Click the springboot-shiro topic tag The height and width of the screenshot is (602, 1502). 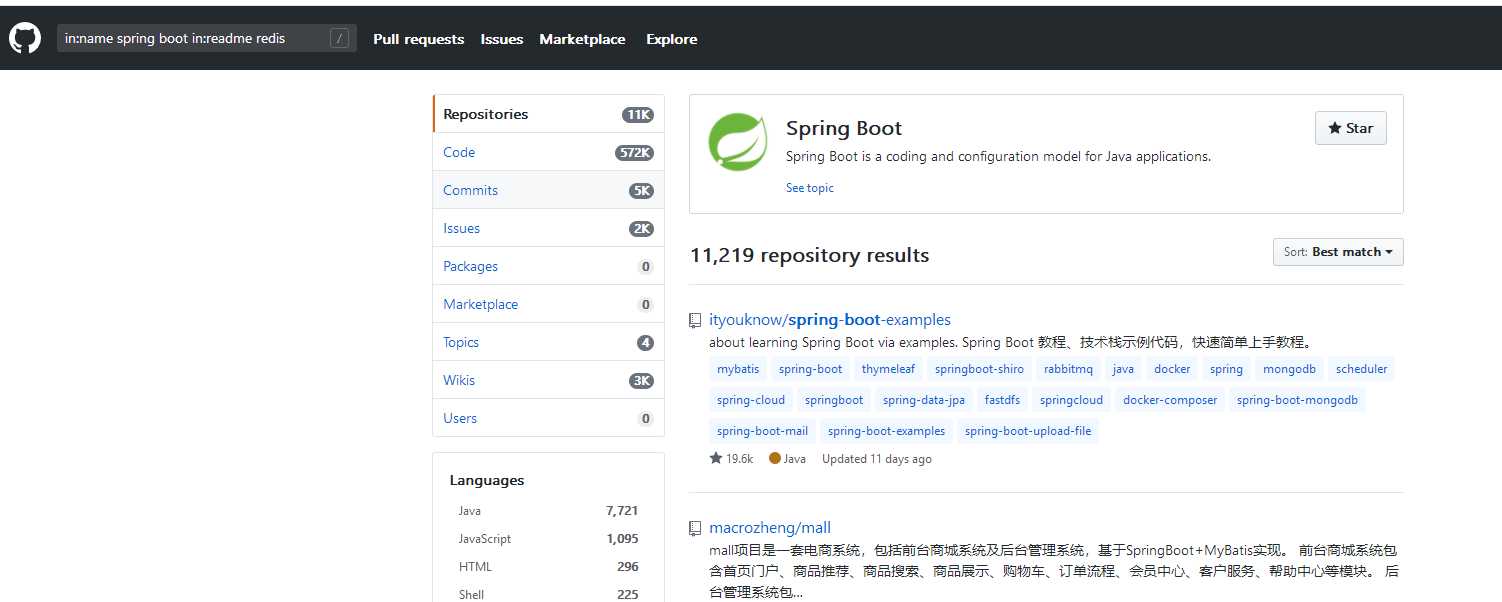(980, 369)
